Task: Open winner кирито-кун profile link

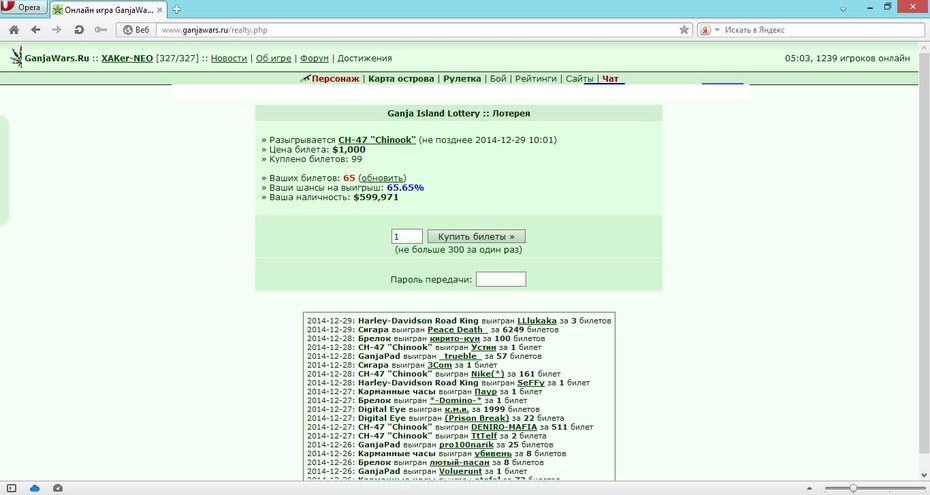Action: (x=454, y=338)
